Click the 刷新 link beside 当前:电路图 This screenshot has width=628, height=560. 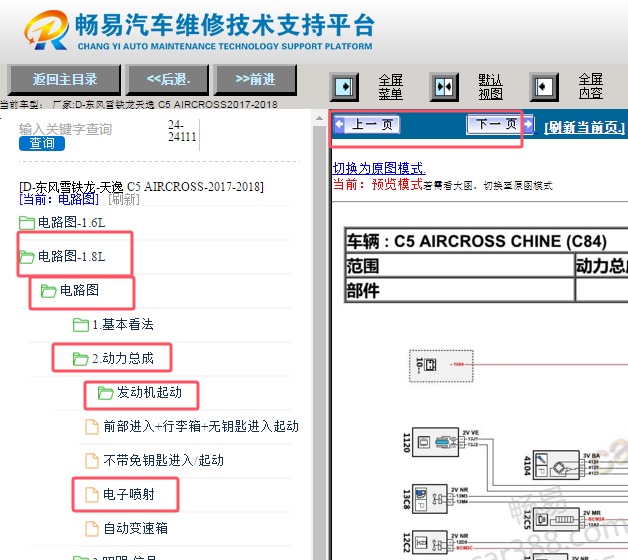(x=124, y=199)
